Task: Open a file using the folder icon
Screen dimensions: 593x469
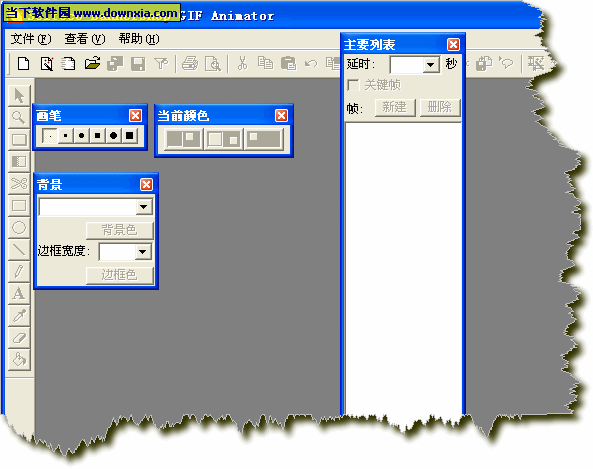Action: pyautogui.click(x=92, y=64)
